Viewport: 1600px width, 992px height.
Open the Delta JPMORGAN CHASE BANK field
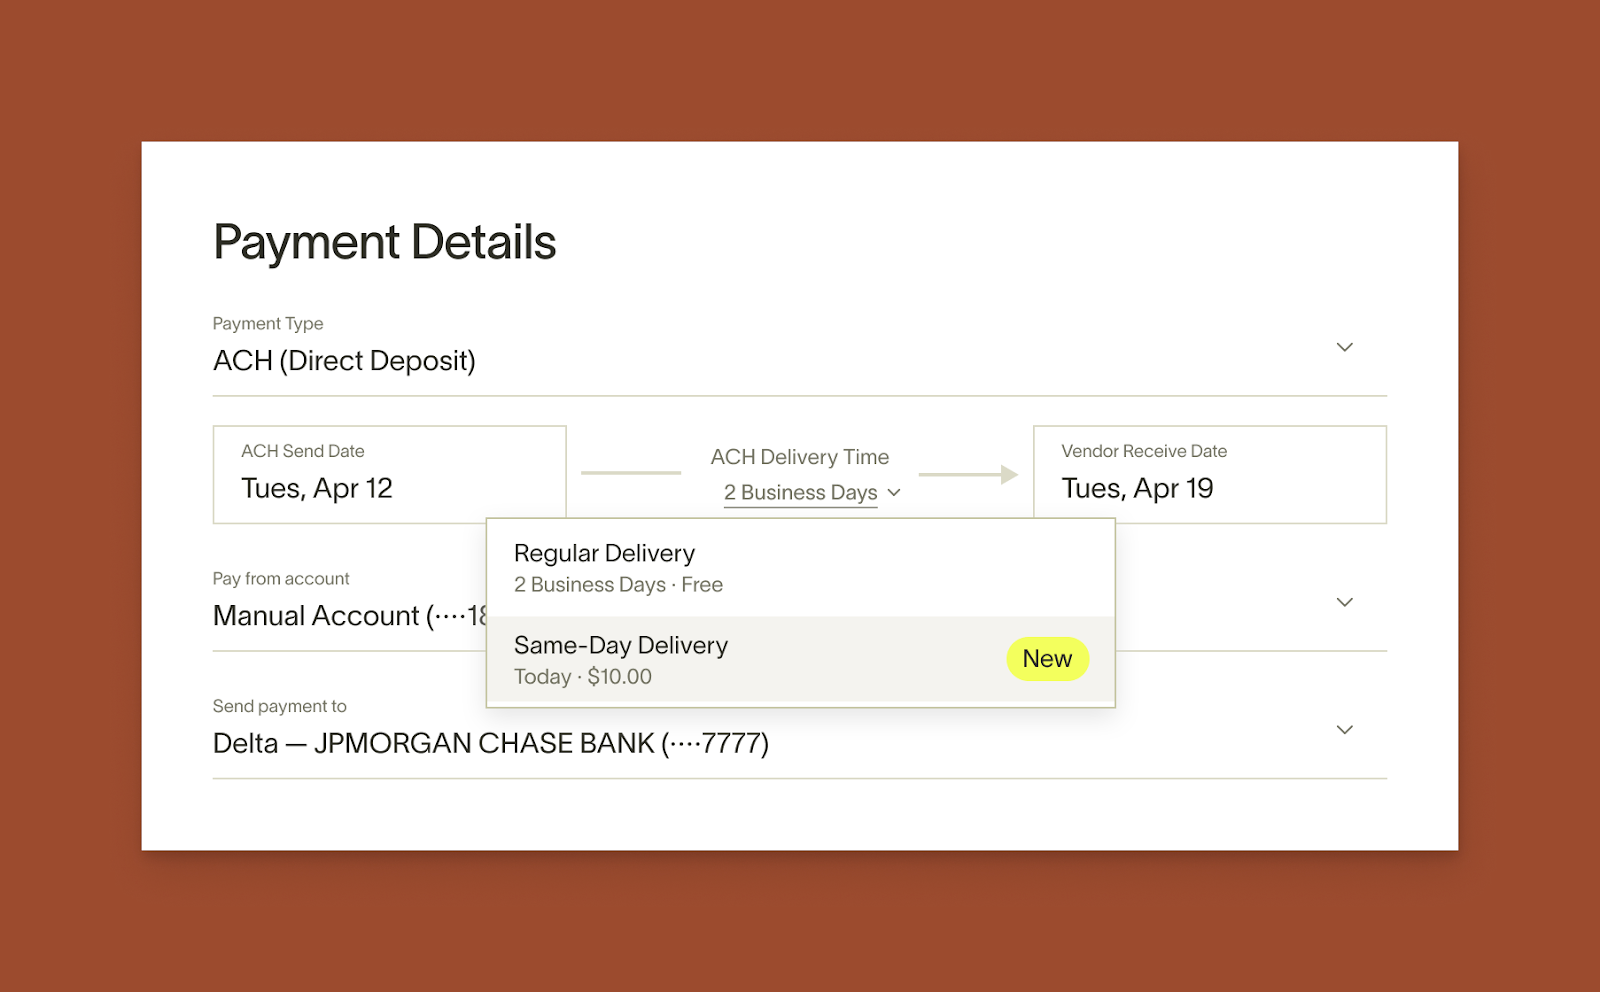click(x=490, y=744)
